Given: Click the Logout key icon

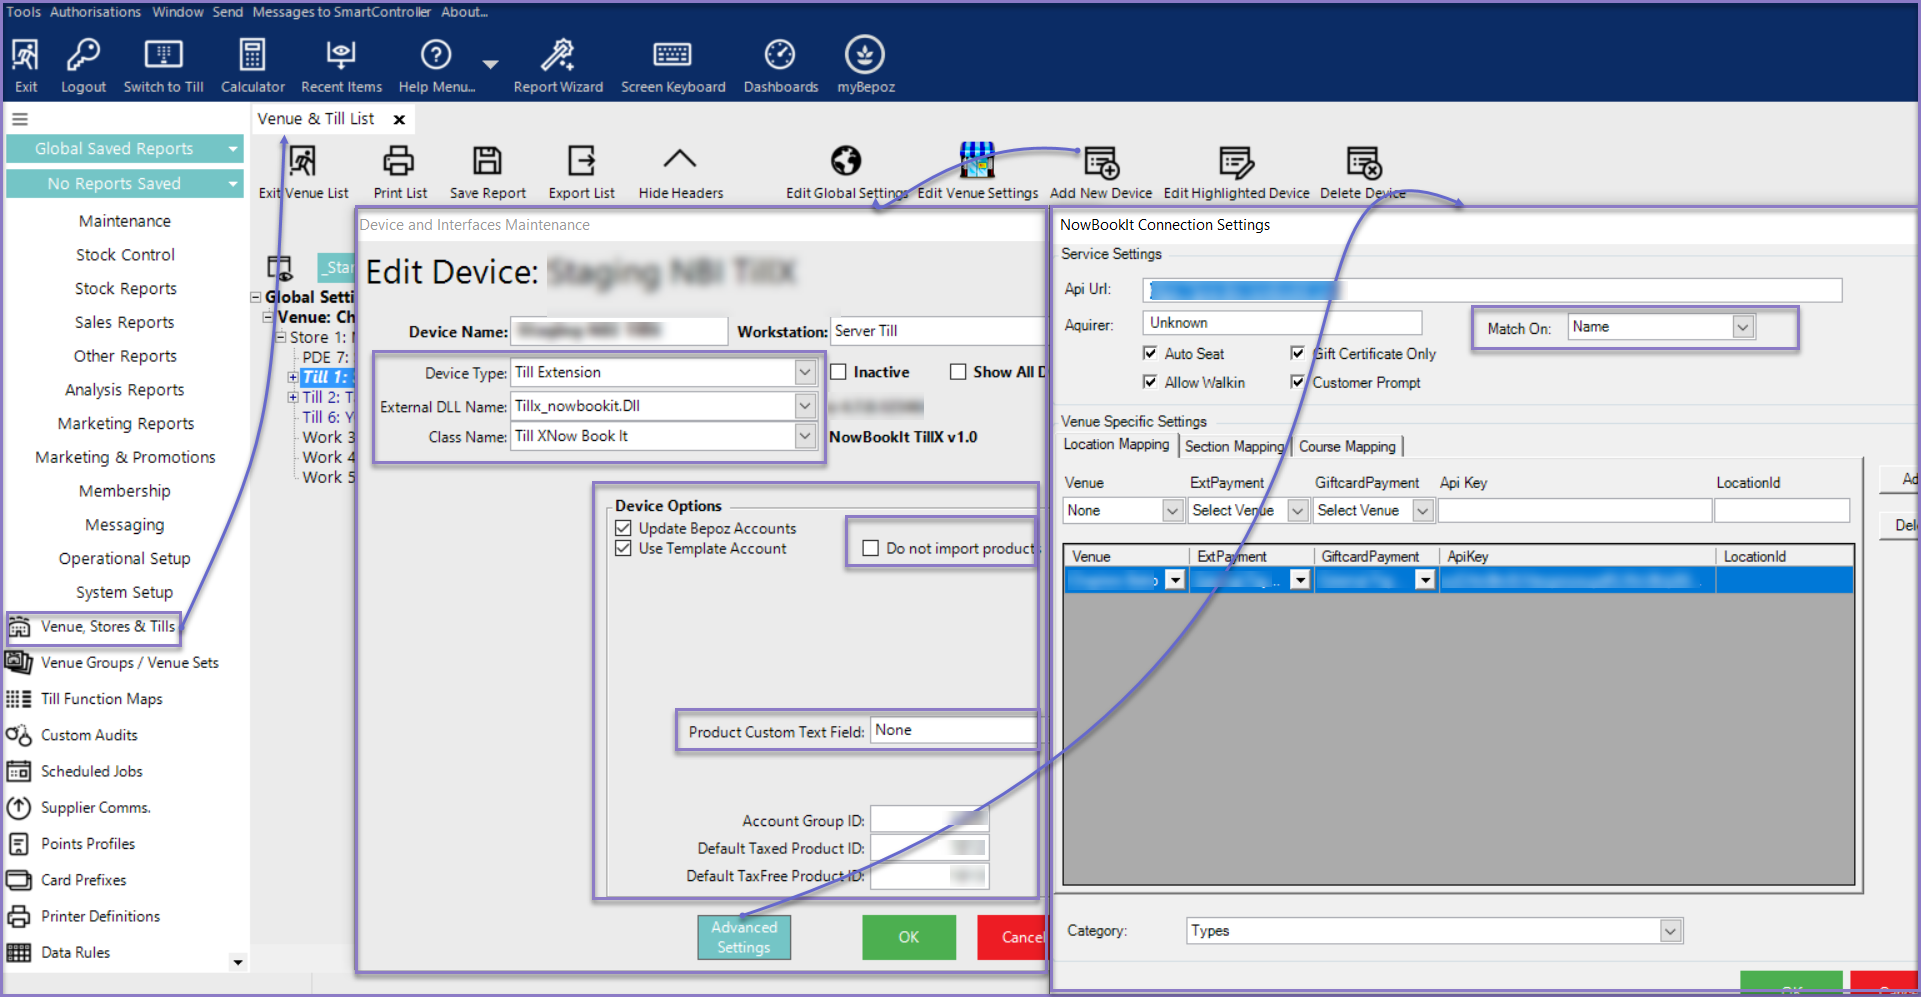Looking at the screenshot, I should pyautogui.click(x=83, y=55).
